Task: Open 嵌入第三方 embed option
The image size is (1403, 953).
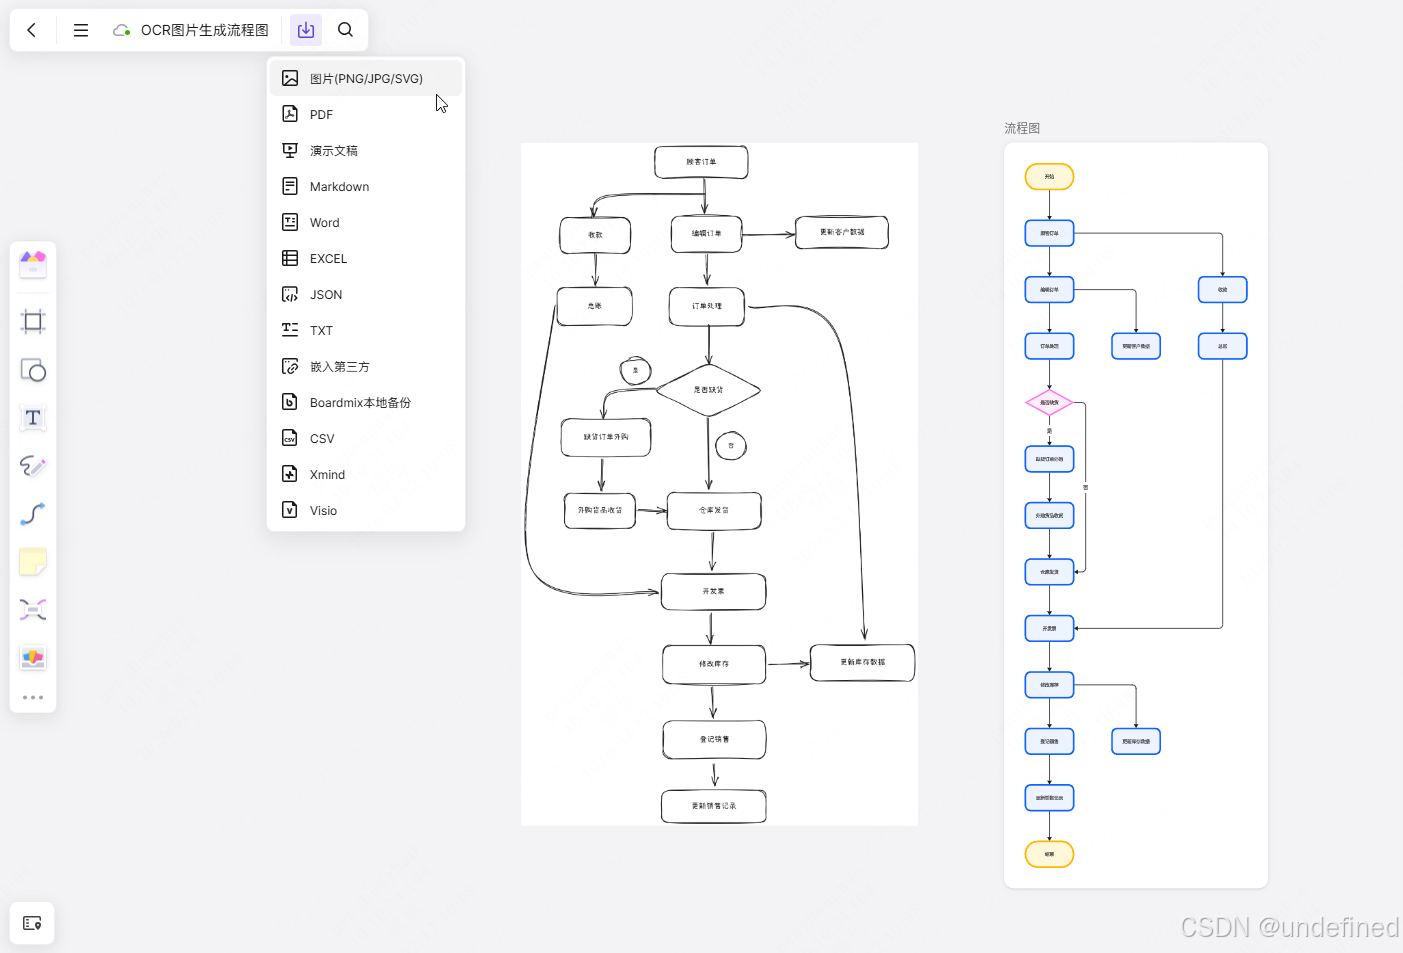Action: pyautogui.click(x=366, y=366)
